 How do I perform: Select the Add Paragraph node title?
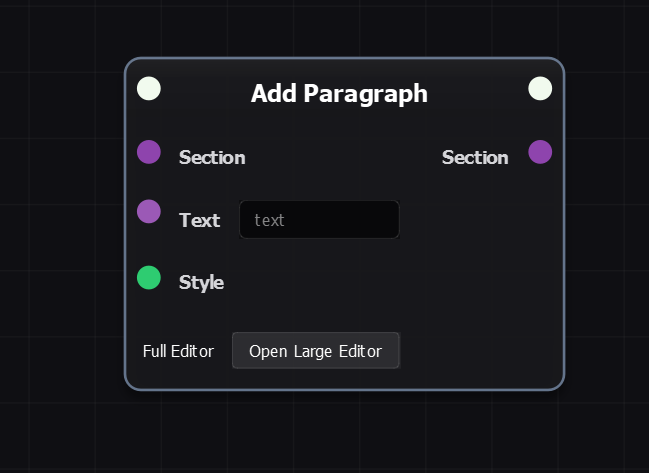click(339, 94)
